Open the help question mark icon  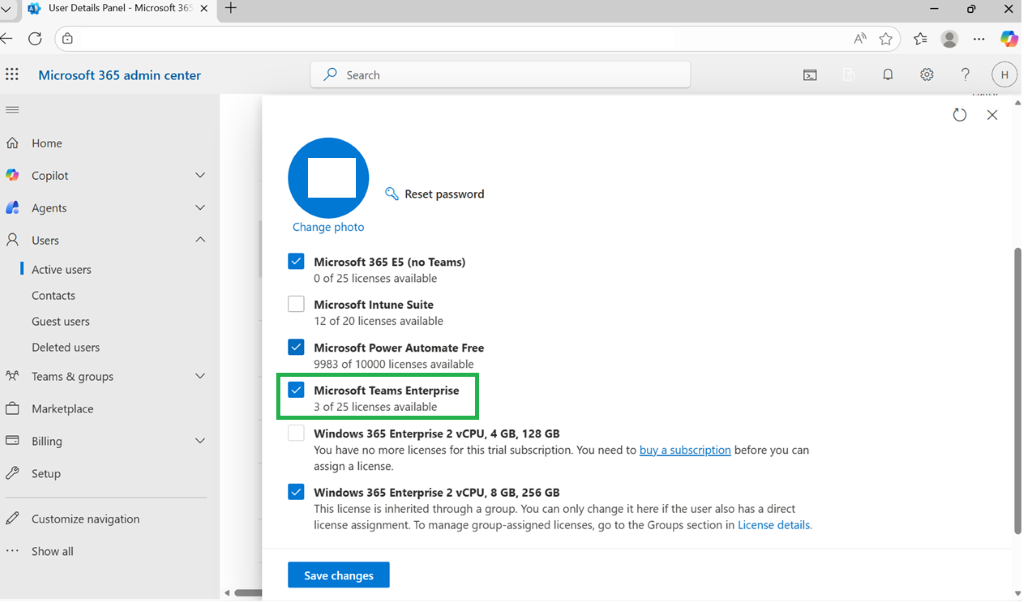(965, 74)
